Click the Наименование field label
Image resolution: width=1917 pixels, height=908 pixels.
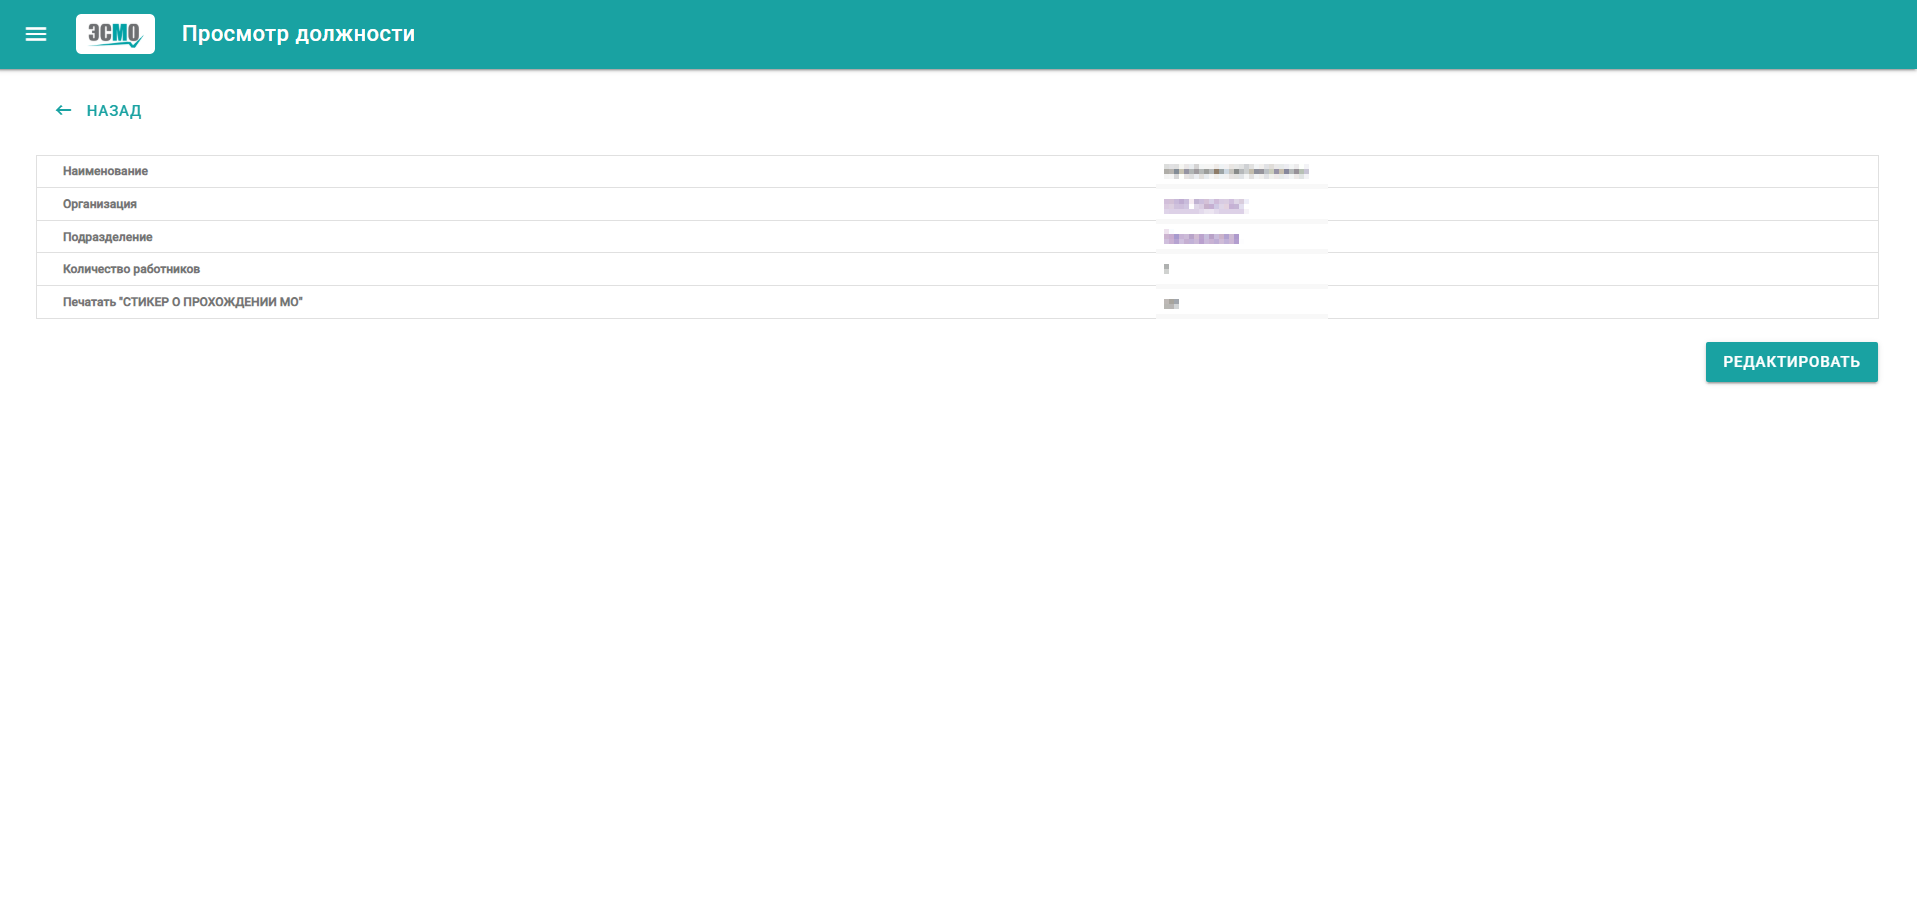[105, 171]
